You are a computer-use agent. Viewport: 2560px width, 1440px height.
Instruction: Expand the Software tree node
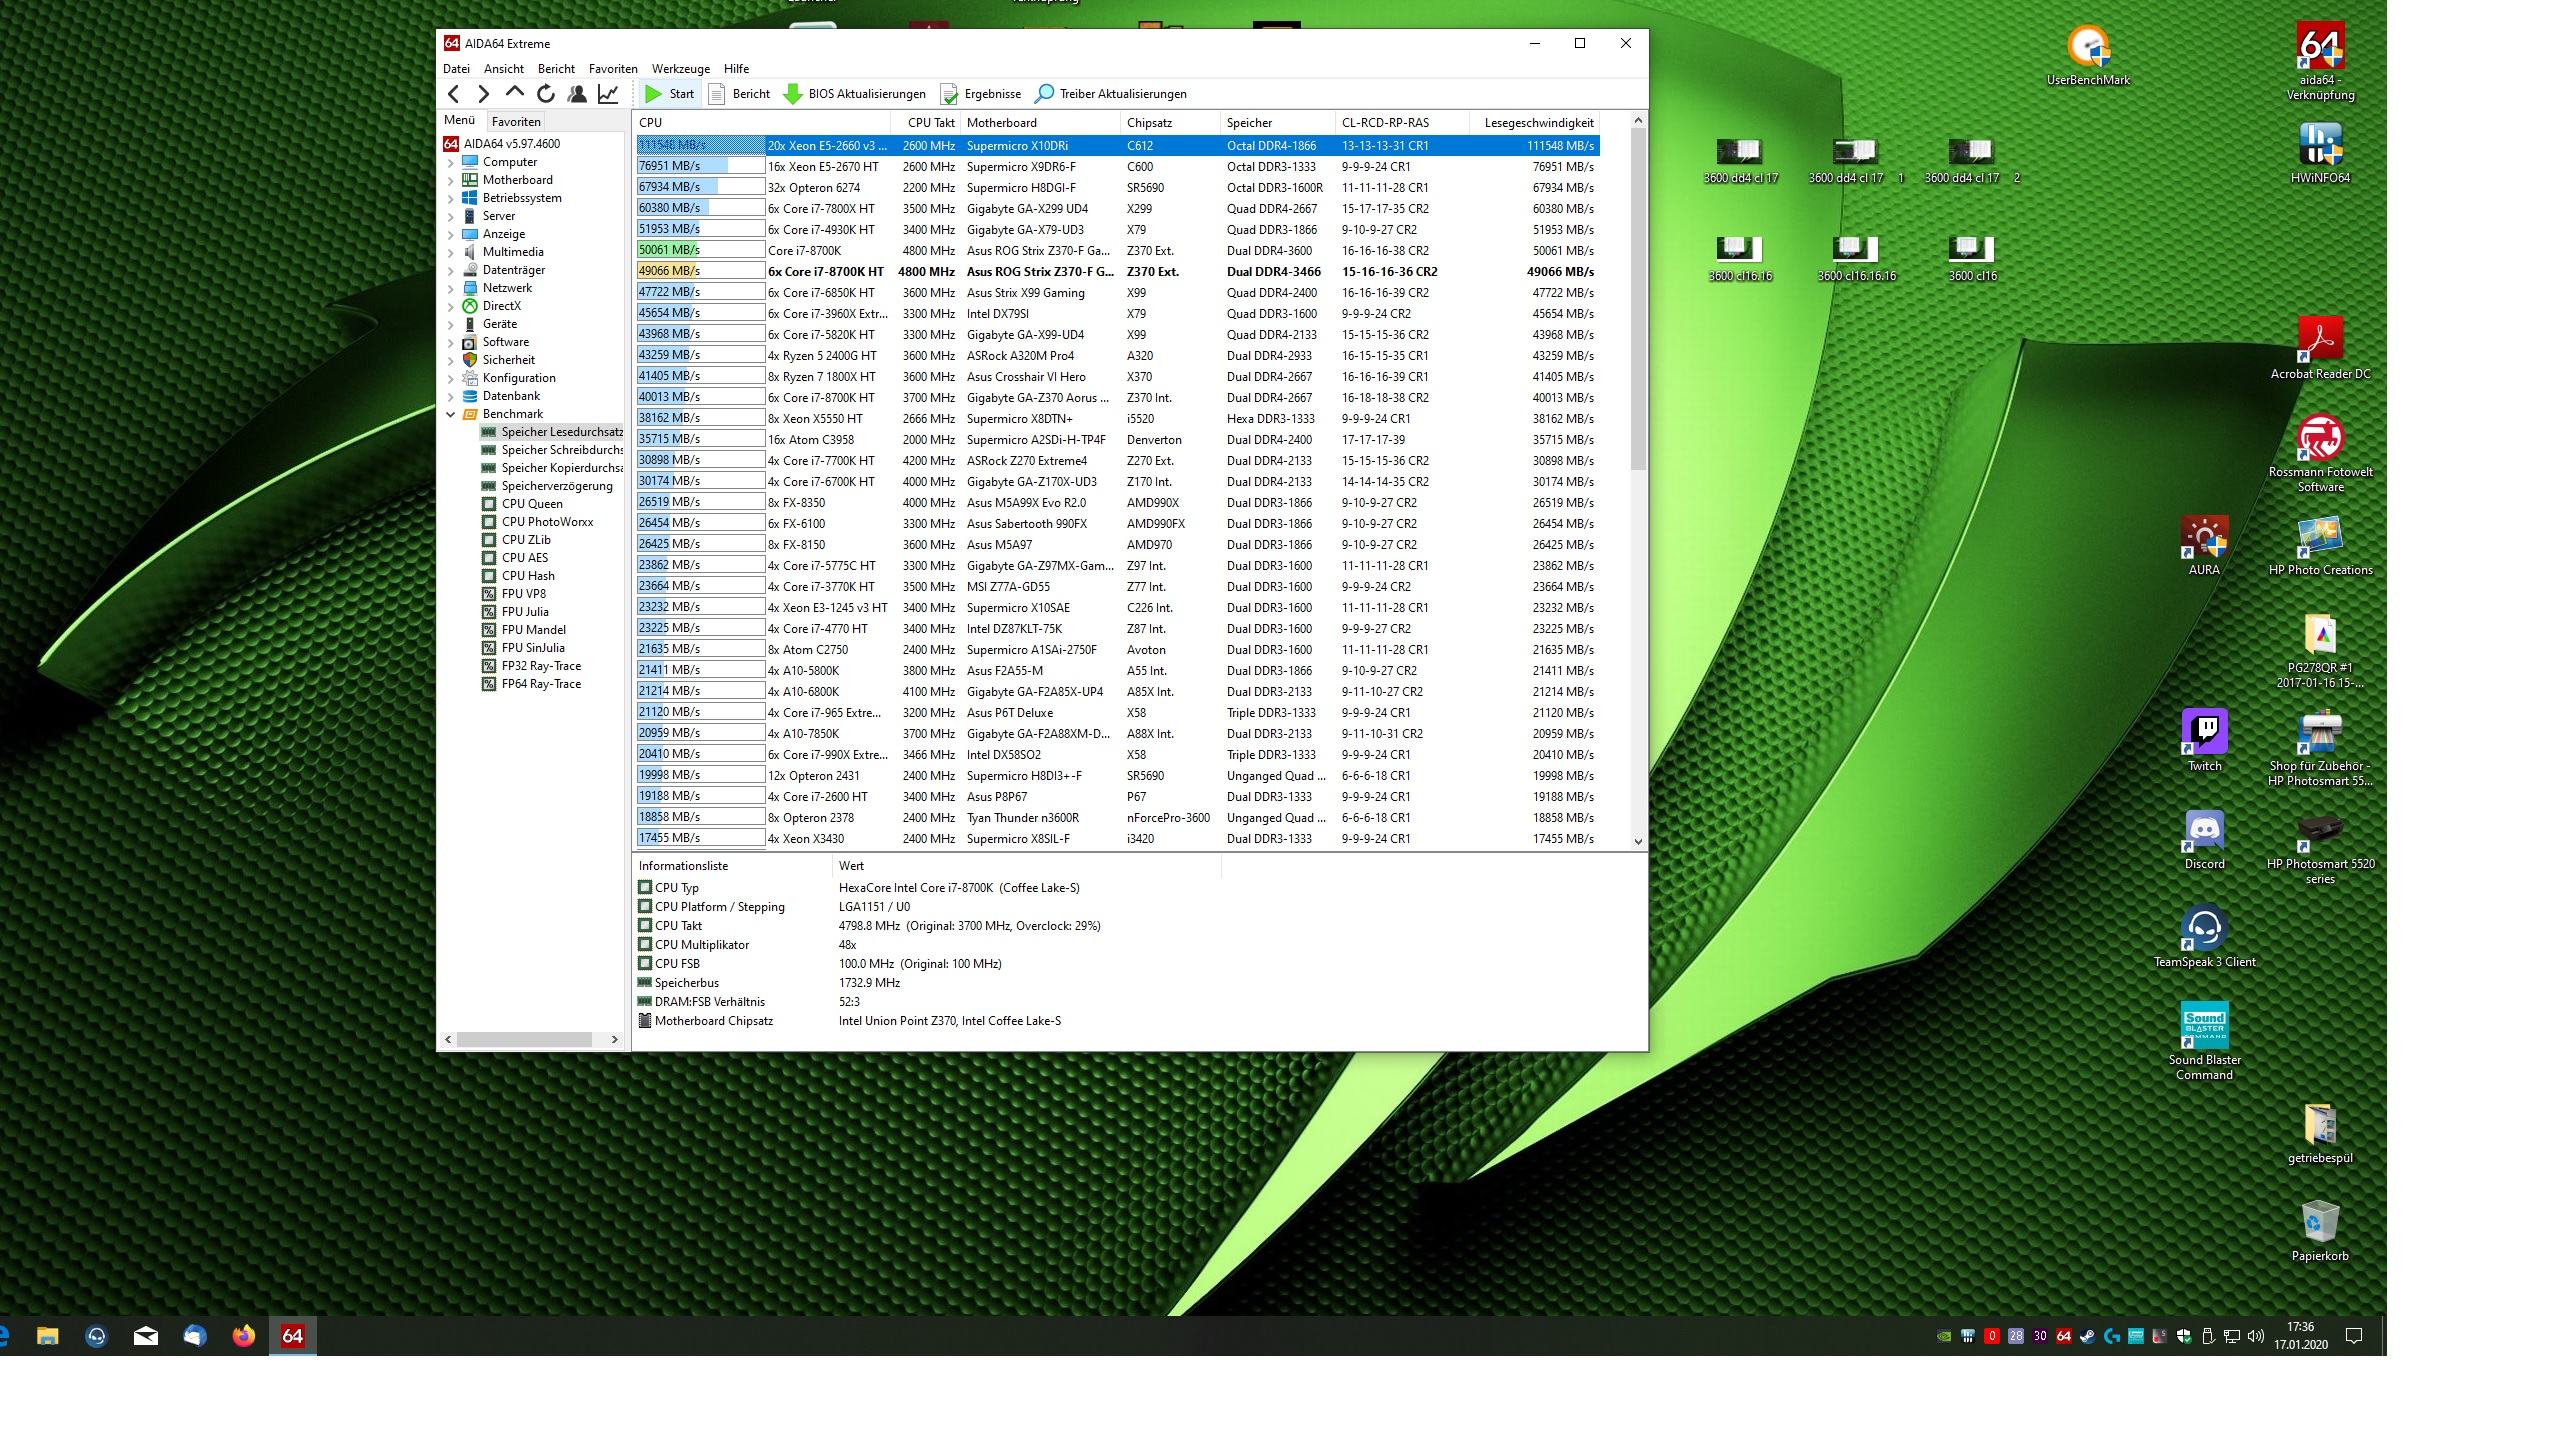(450, 343)
